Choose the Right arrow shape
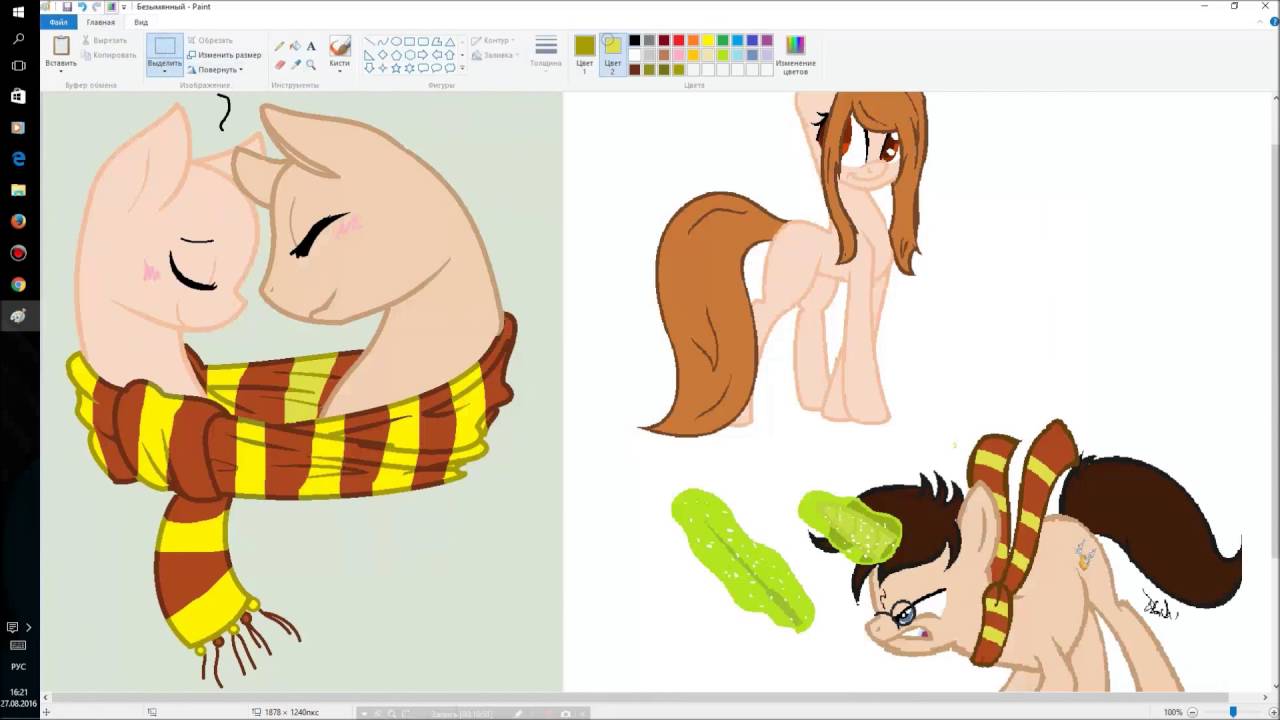The image size is (1280, 720). (x=423, y=55)
